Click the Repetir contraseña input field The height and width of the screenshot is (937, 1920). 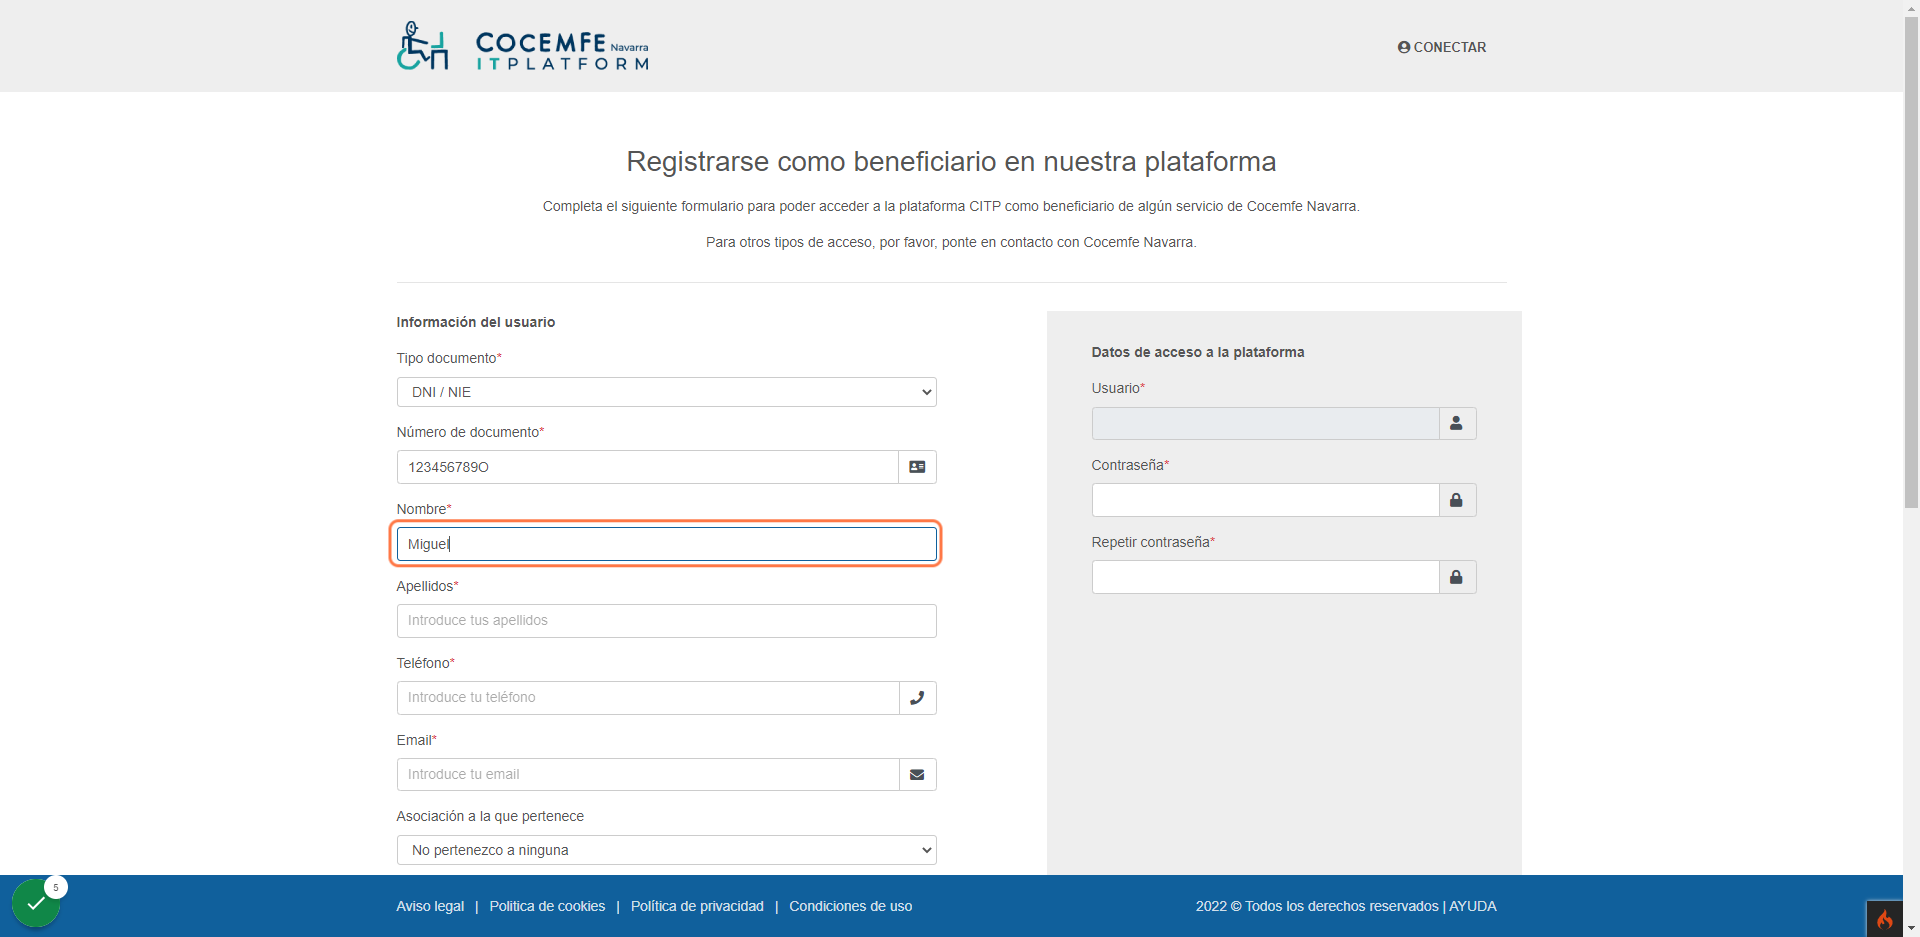click(x=1265, y=577)
